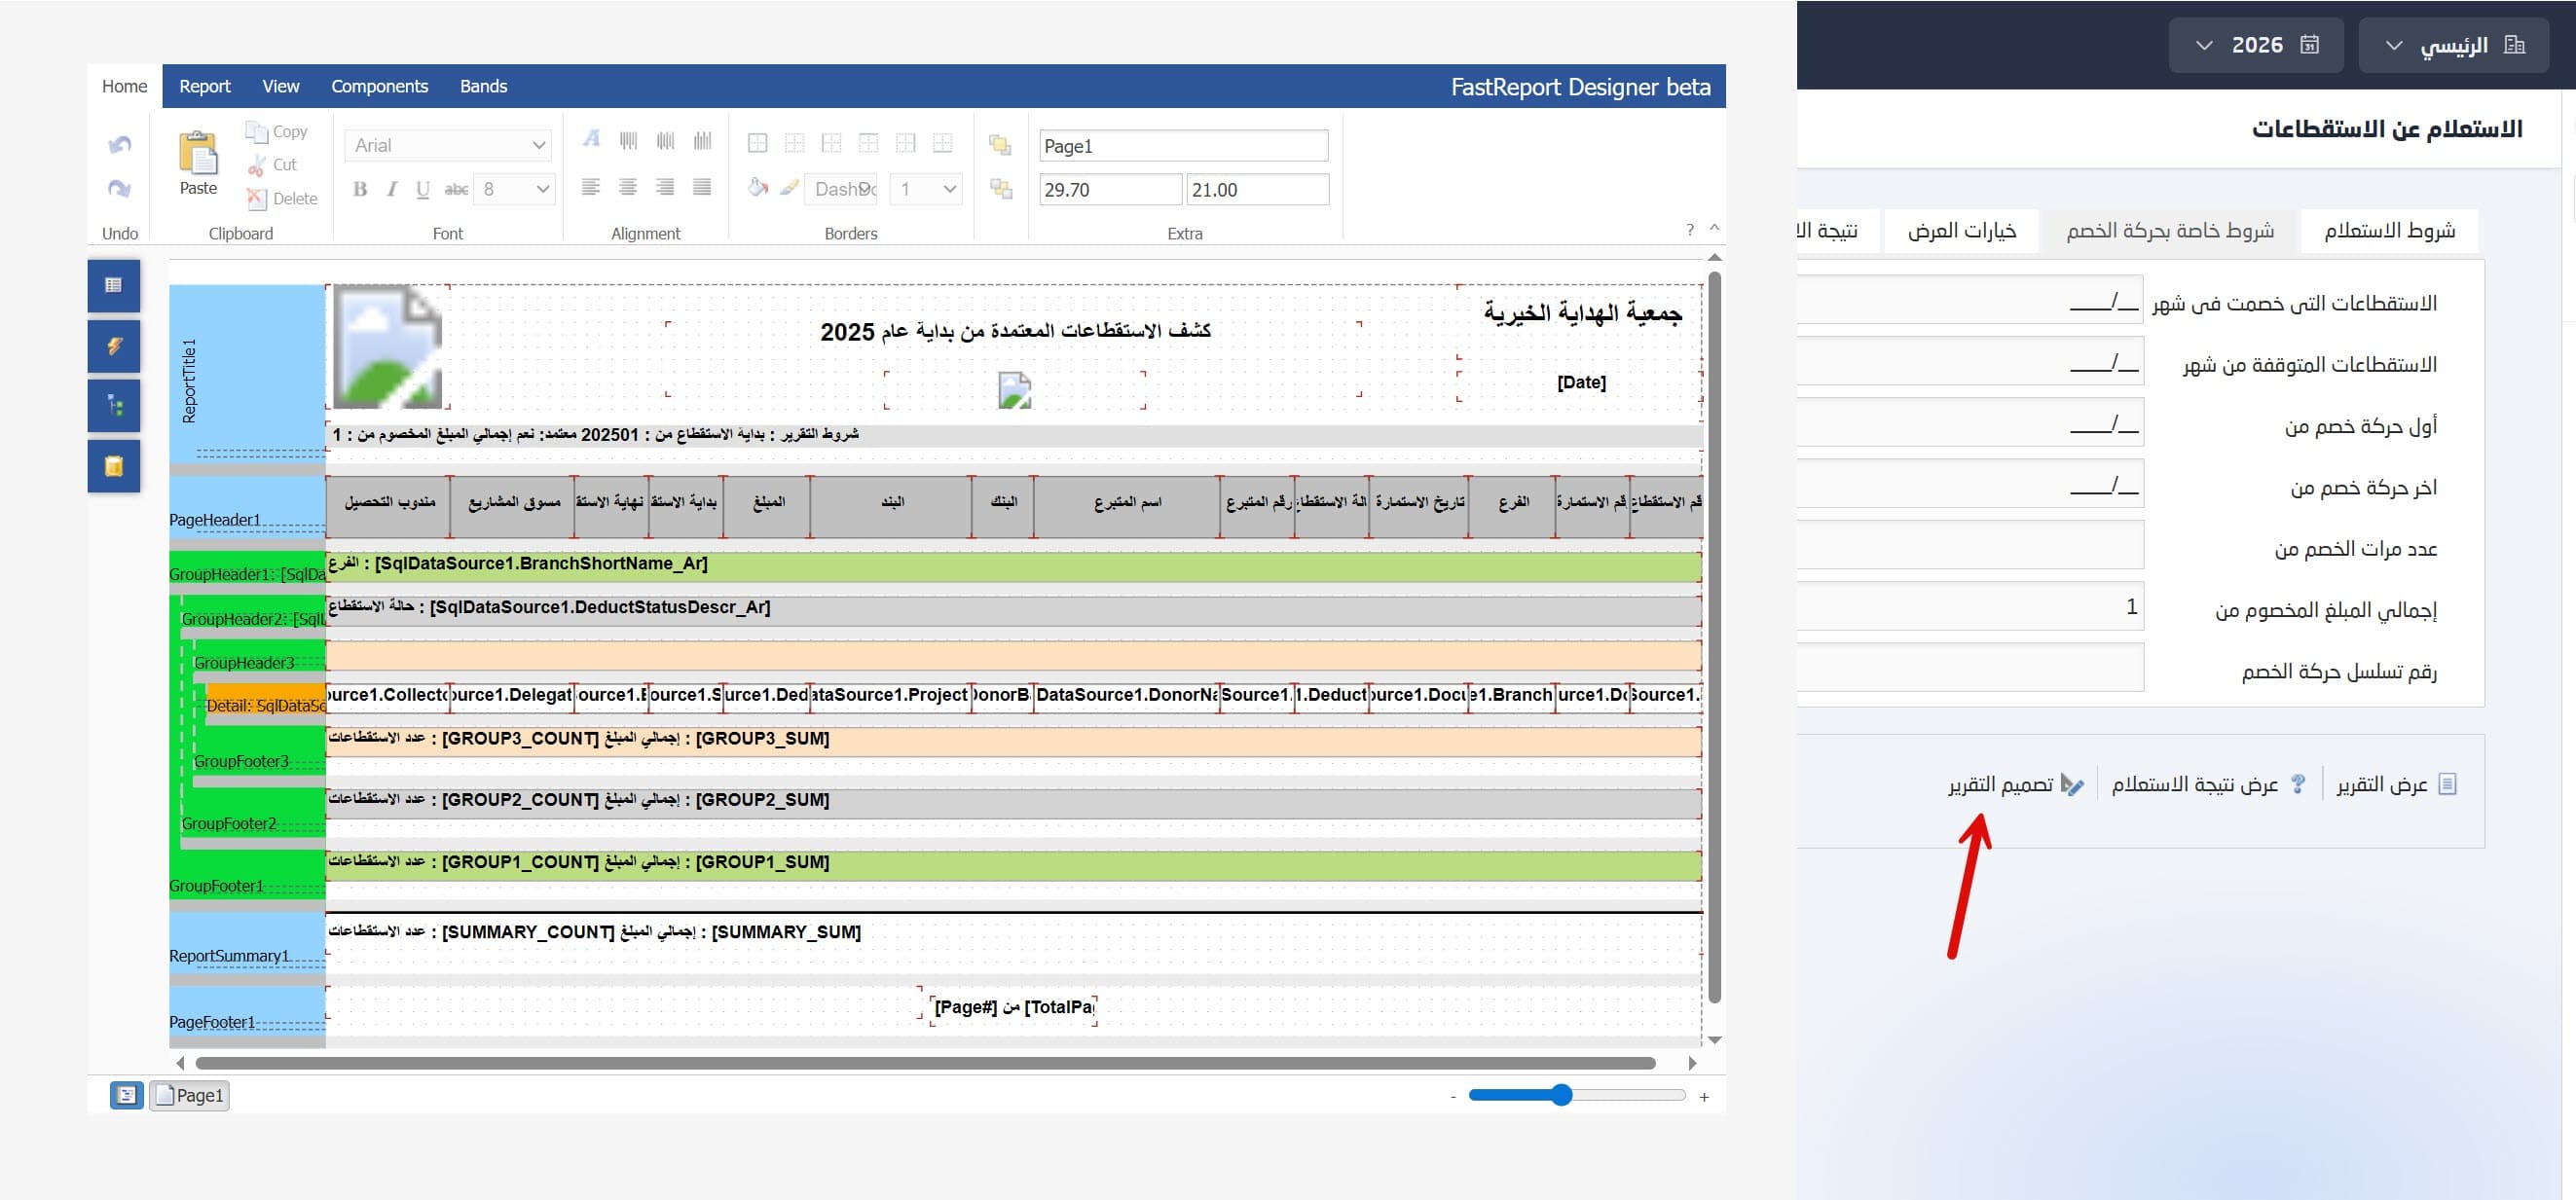Align text to the right

[x=665, y=186]
